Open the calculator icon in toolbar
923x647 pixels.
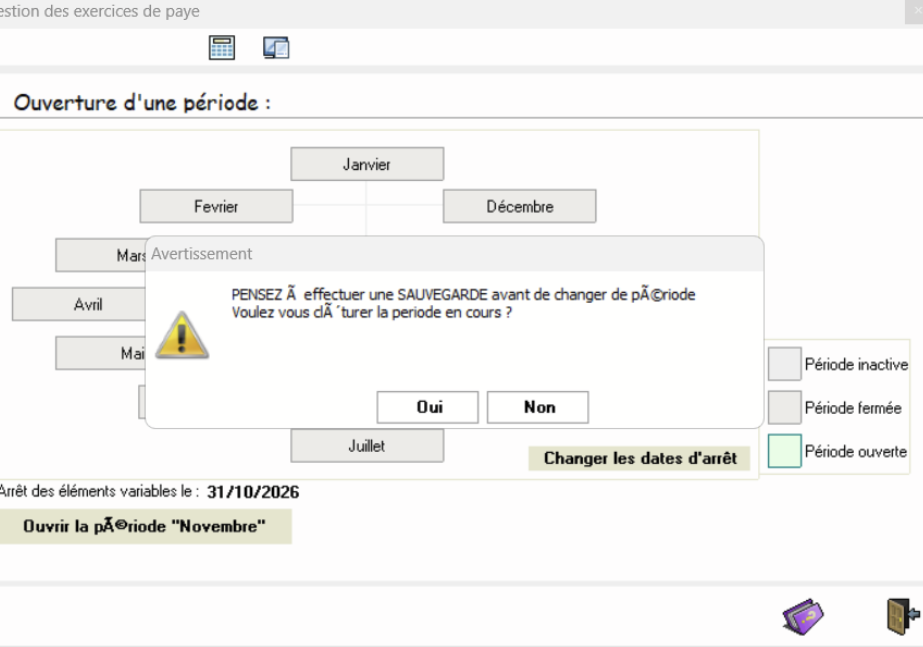click(x=222, y=48)
